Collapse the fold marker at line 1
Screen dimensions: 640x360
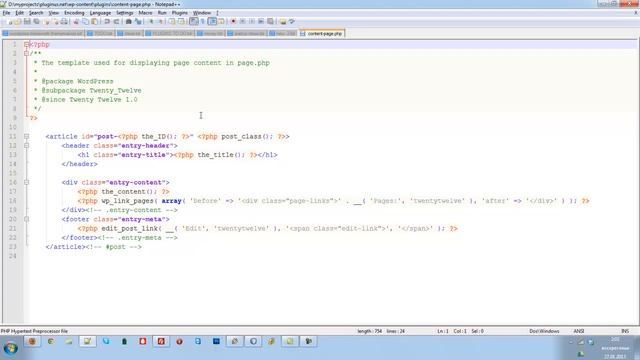27,44
